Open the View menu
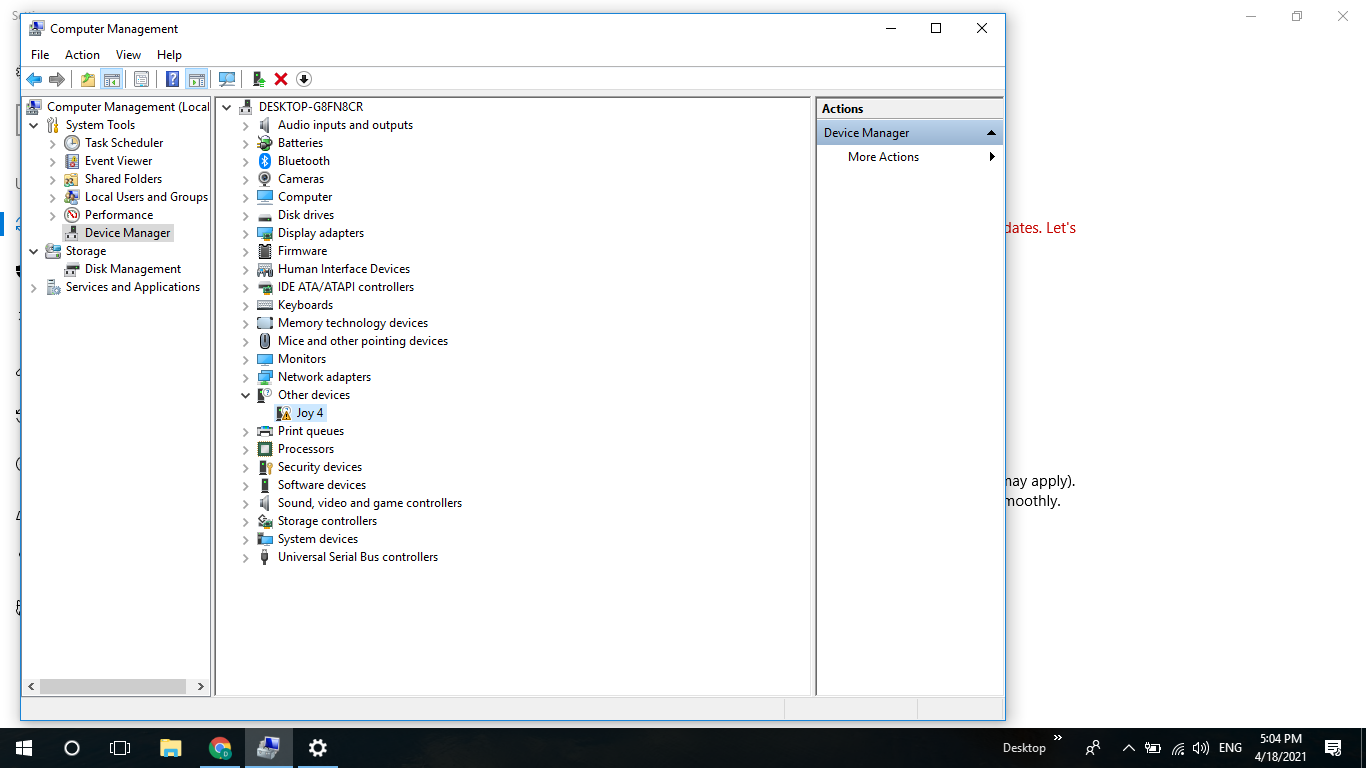Viewport: 1366px width, 768px height. [128, 55]
